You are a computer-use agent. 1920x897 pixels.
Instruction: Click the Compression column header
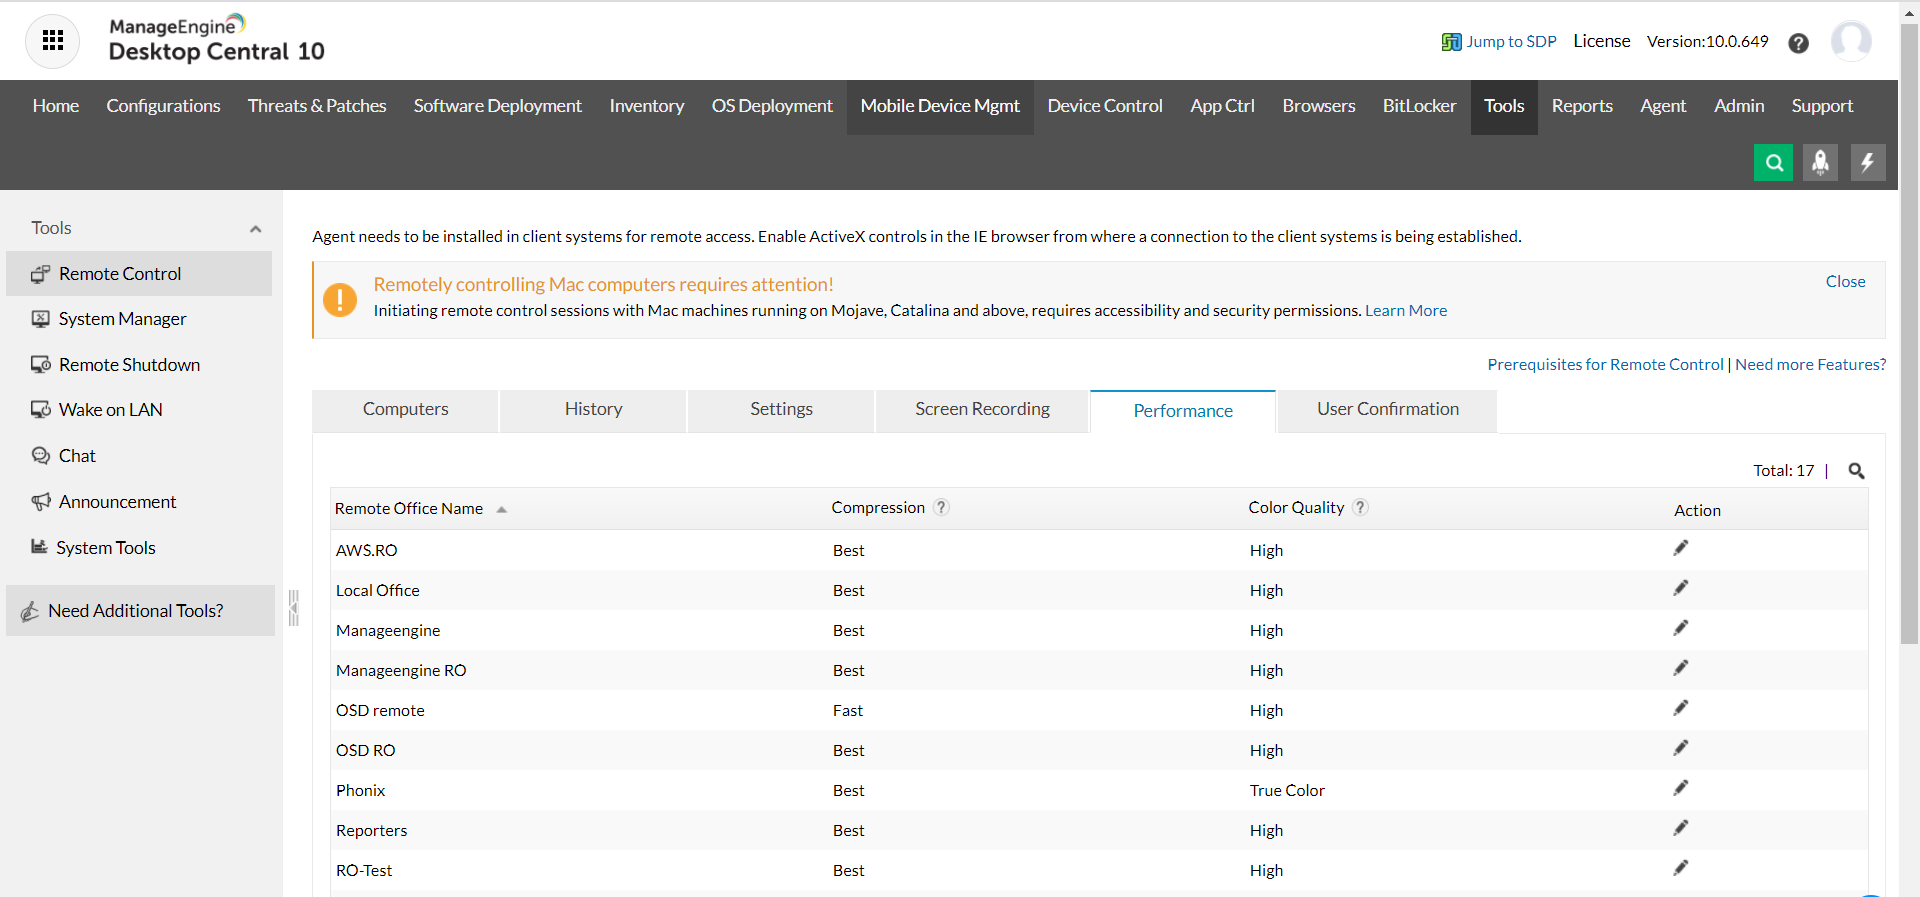878,508
